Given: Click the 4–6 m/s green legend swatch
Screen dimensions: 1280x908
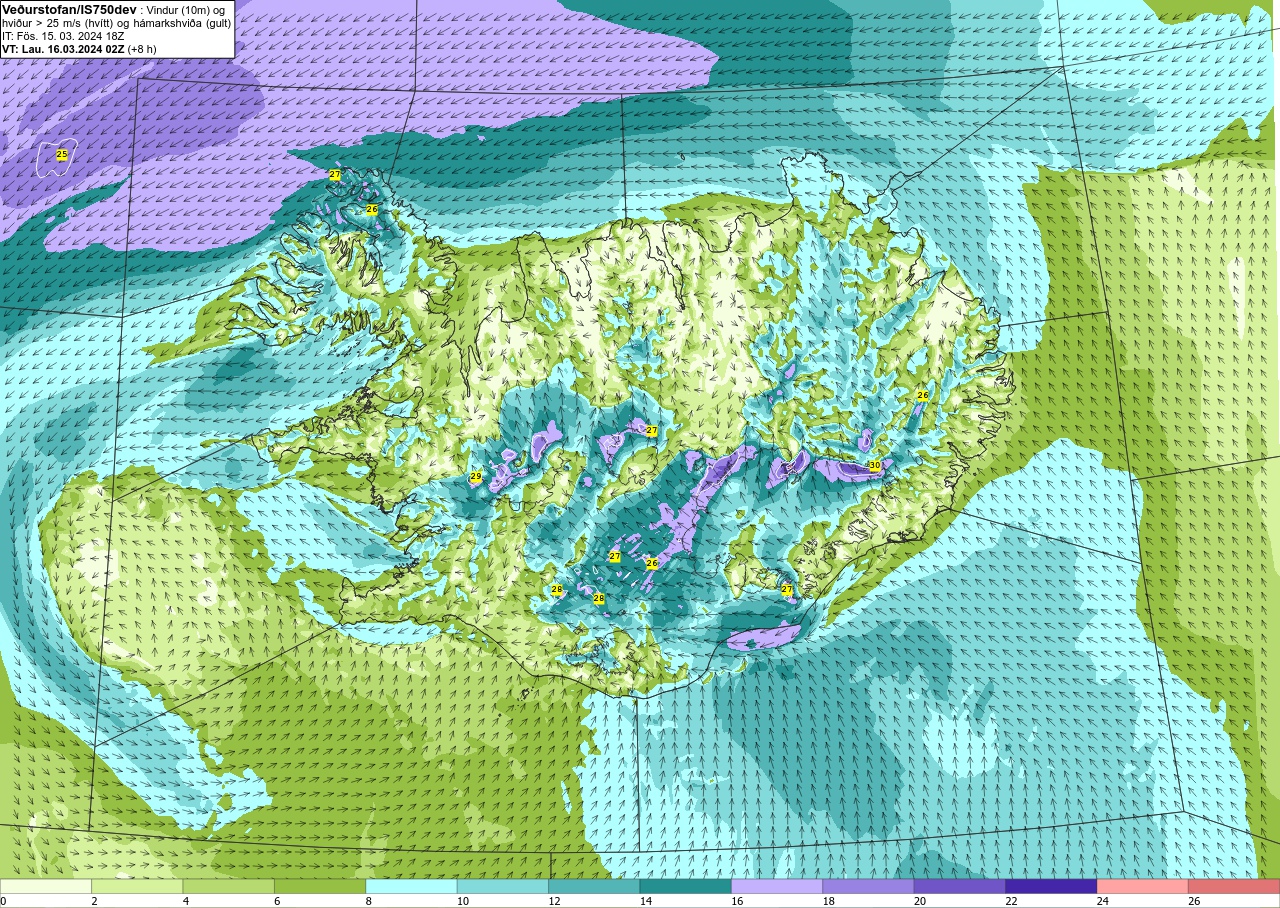Looking at the screenshot, I should [229, 886].
